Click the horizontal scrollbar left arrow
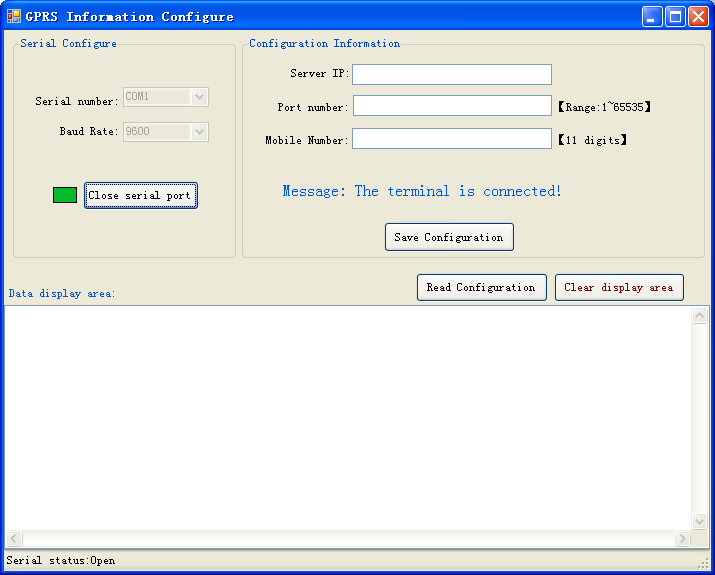This screenshot has height=575, width=715. tap(14, 539)
